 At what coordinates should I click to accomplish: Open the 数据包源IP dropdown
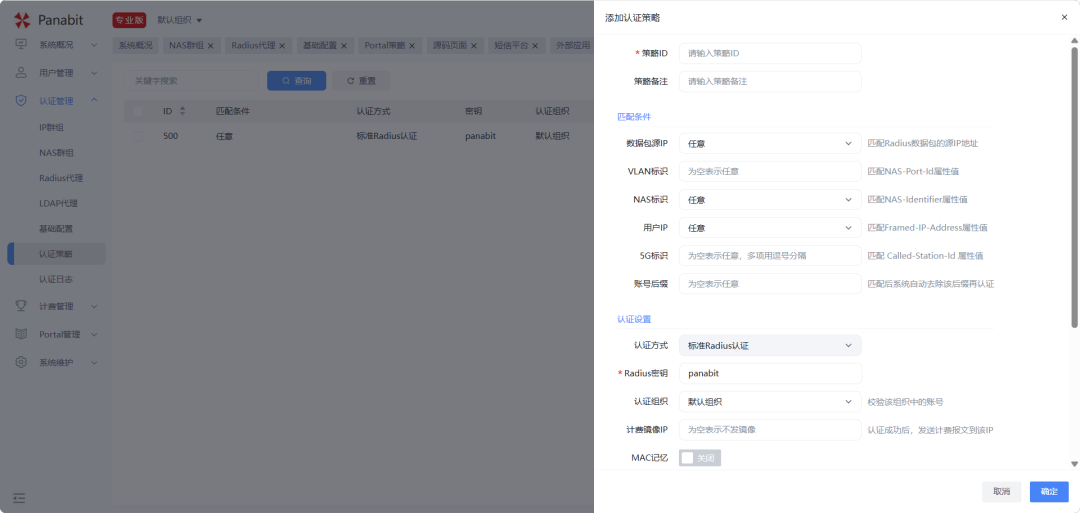(x=770, y=143)
